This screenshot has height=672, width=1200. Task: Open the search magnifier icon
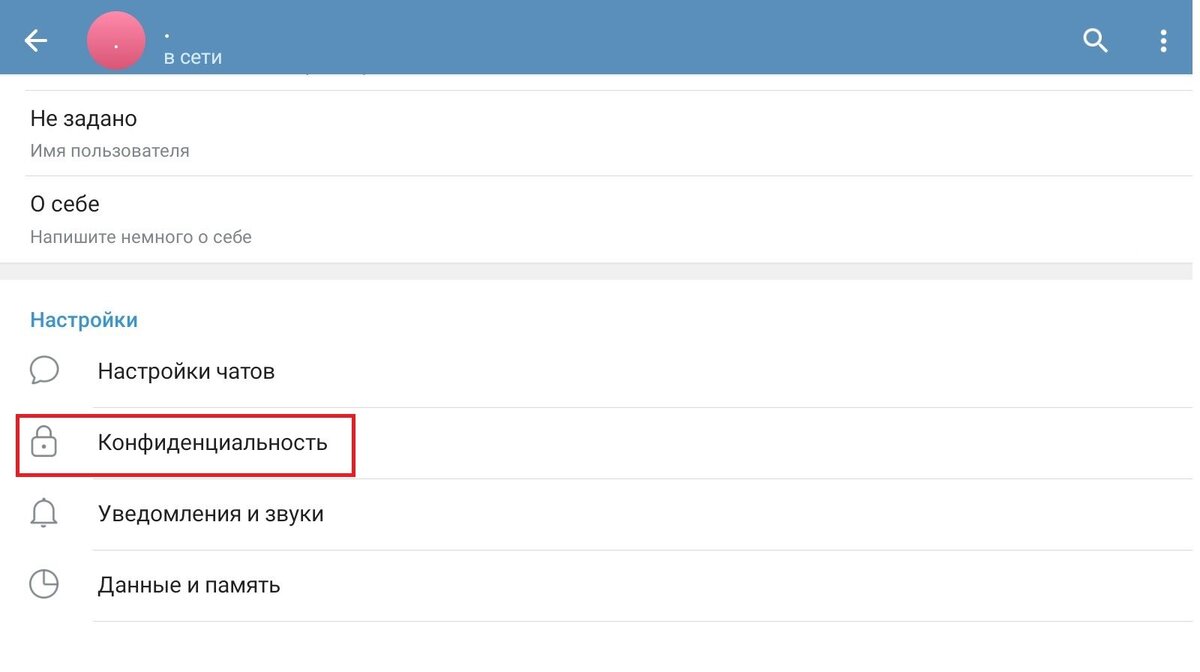click(1096, 41)
